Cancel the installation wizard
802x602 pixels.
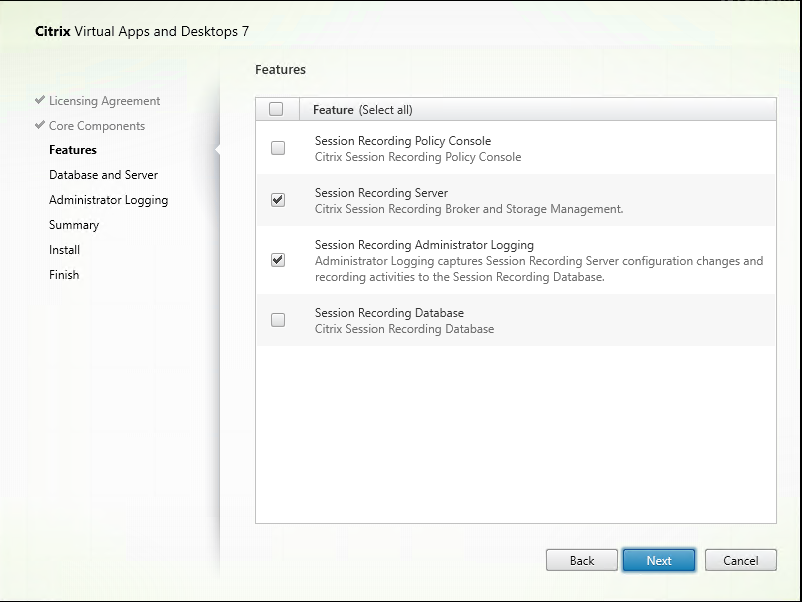741,560
